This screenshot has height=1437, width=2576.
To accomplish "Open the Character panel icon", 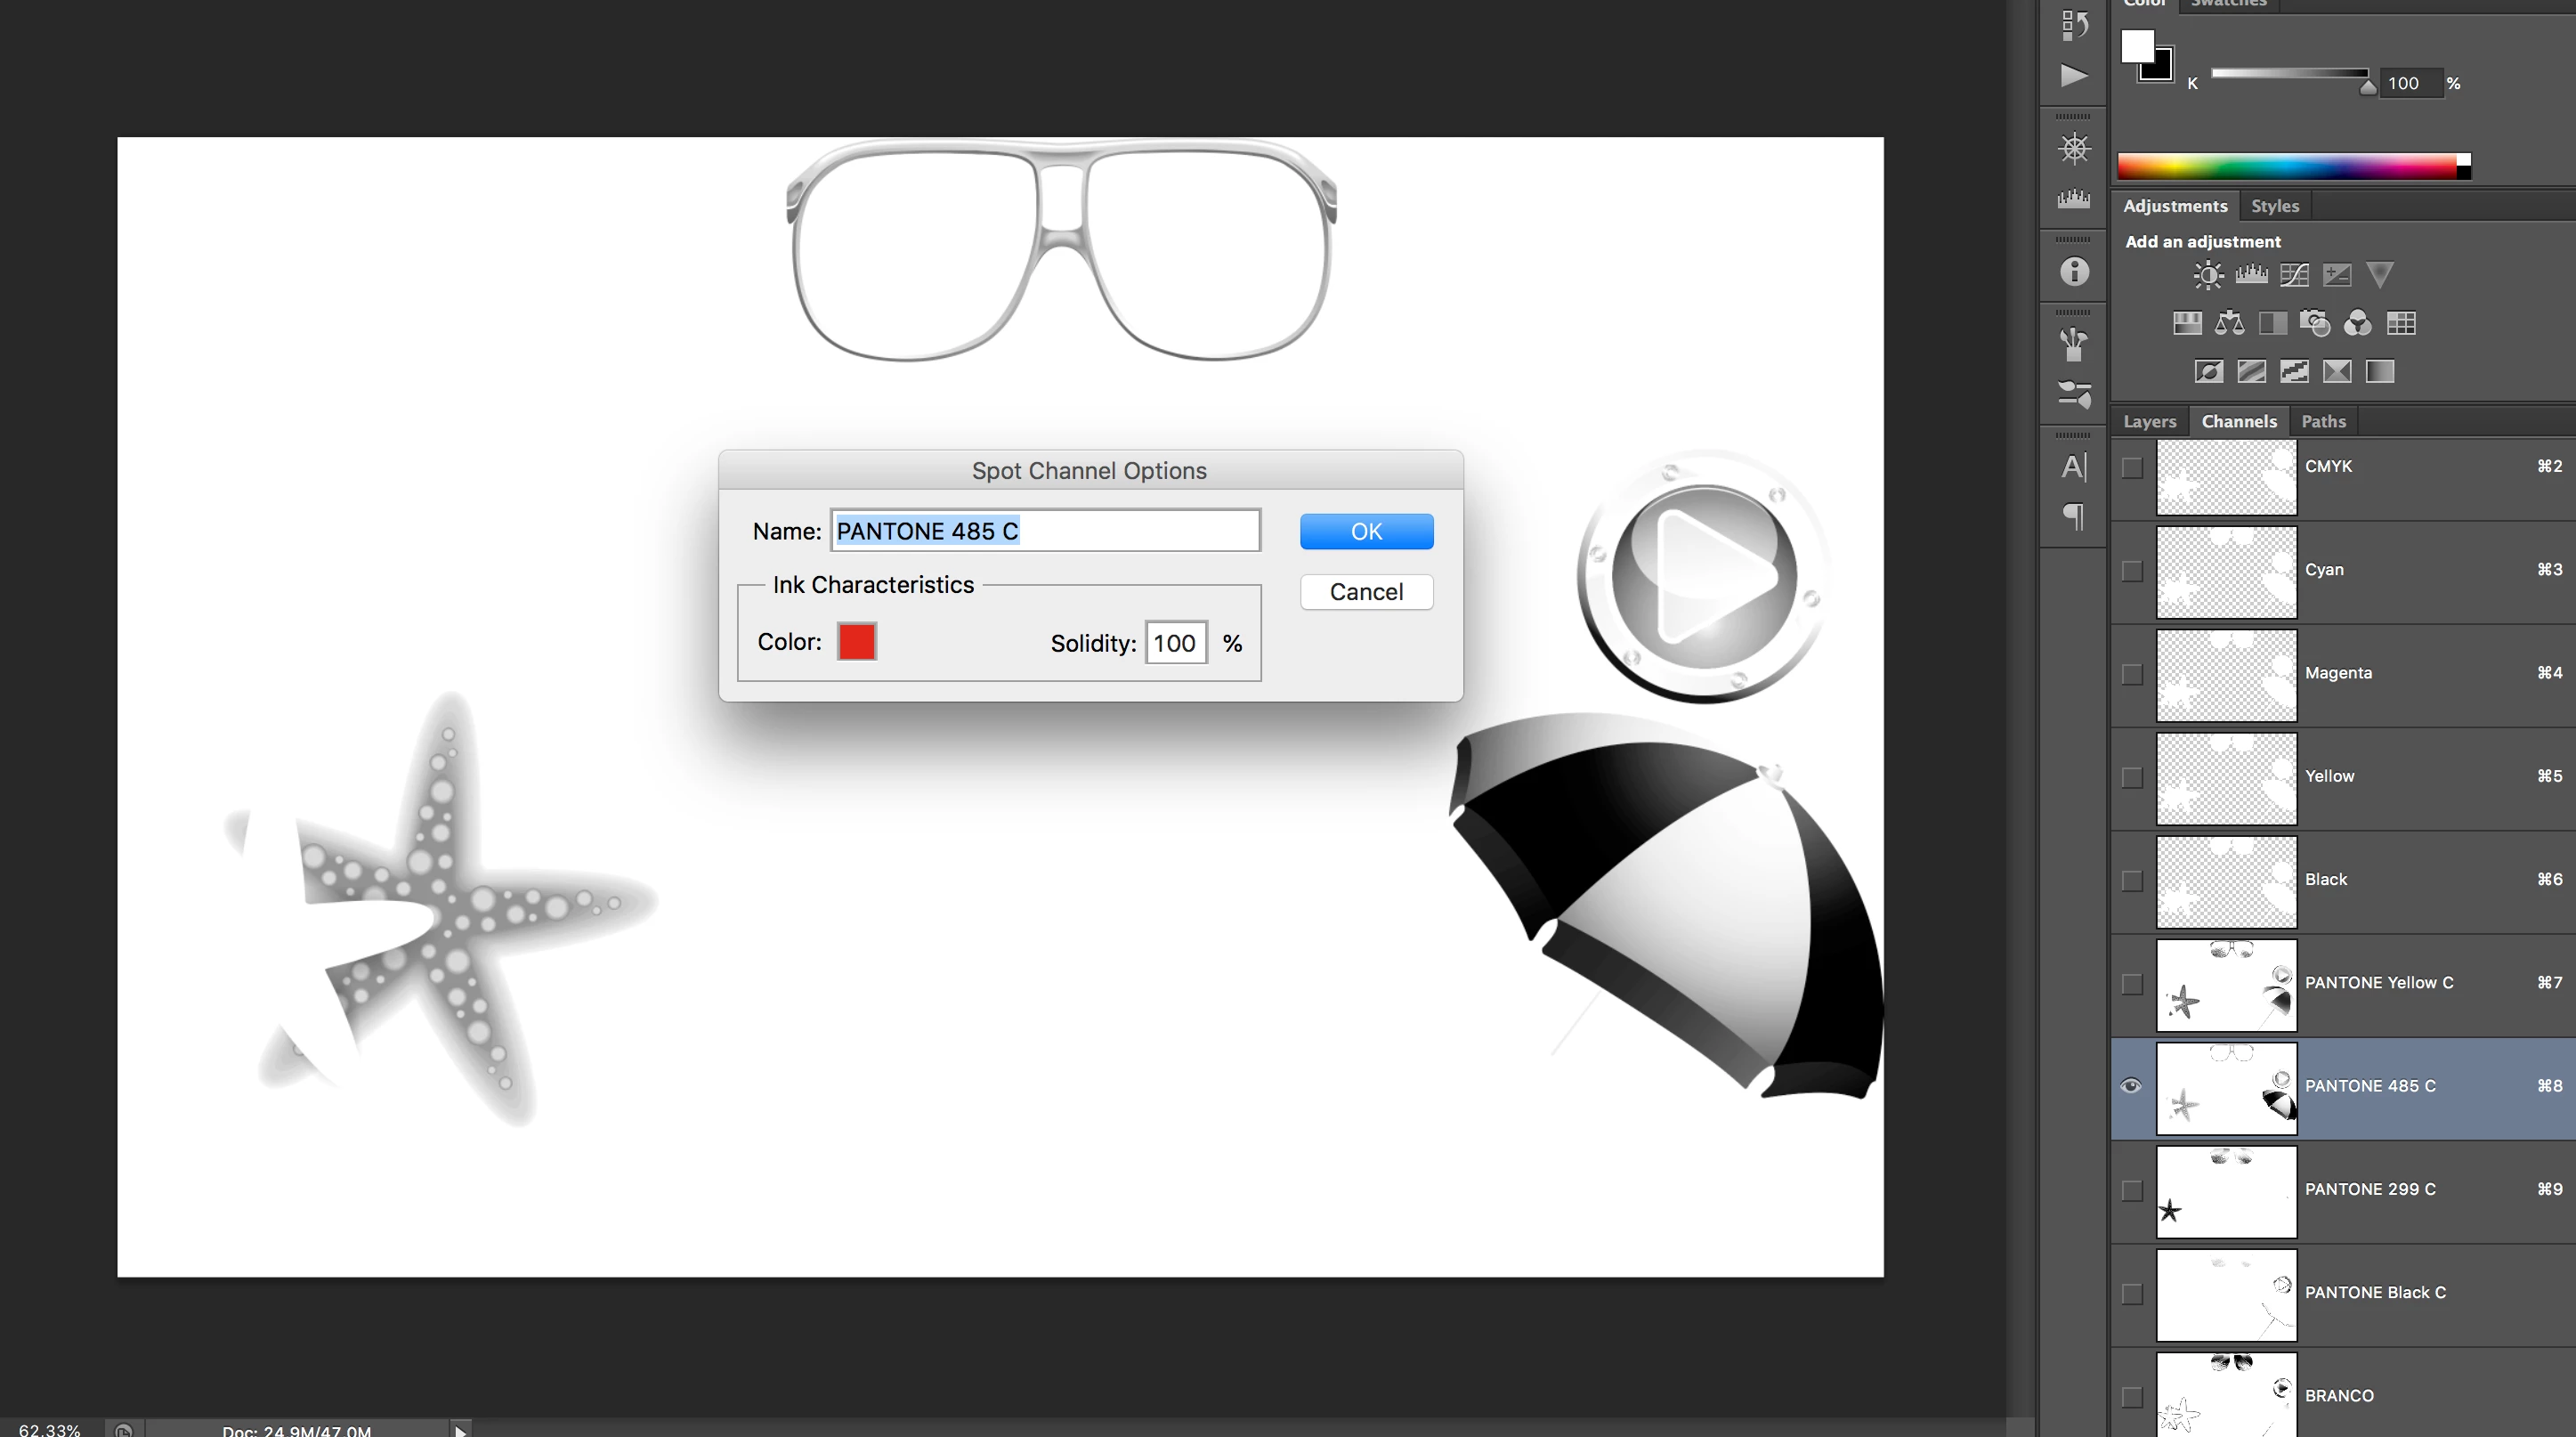I will pos(2074,467).
